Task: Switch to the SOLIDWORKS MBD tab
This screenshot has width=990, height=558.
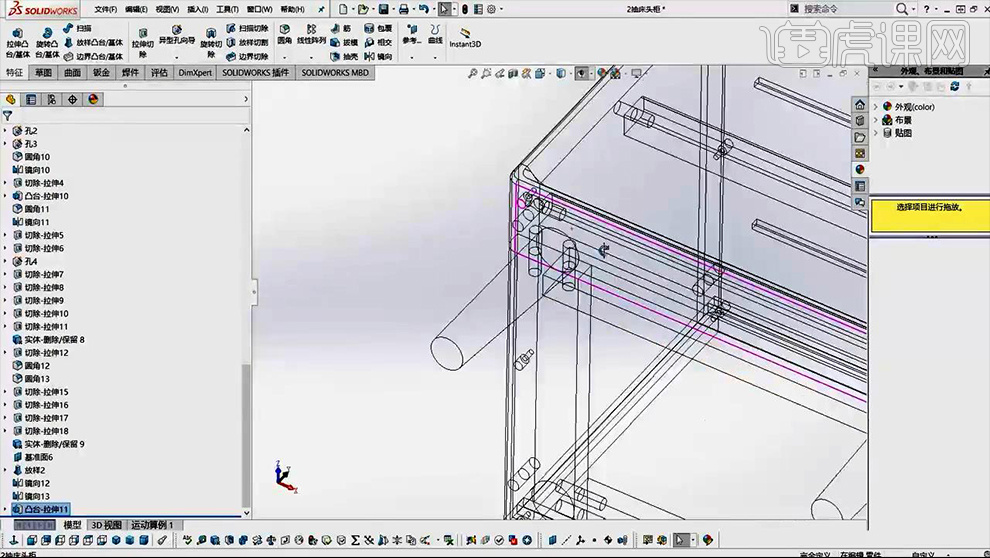Action: pyautogui.click(x=335, y=73)
